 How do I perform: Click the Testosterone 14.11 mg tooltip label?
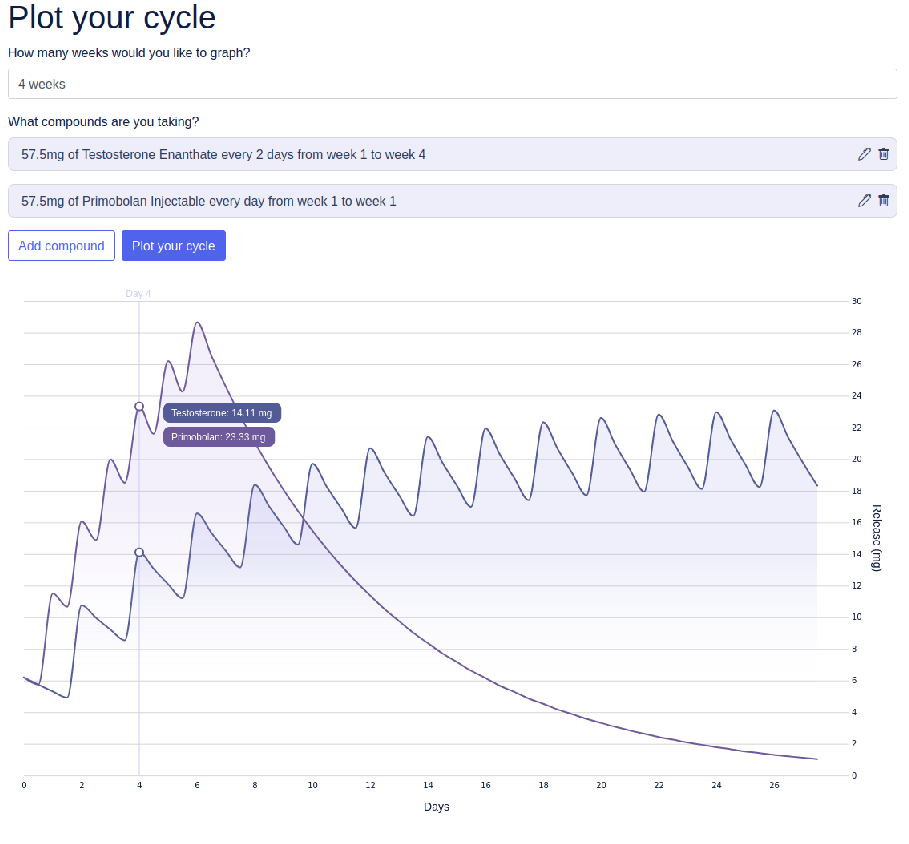pos(221,412)
